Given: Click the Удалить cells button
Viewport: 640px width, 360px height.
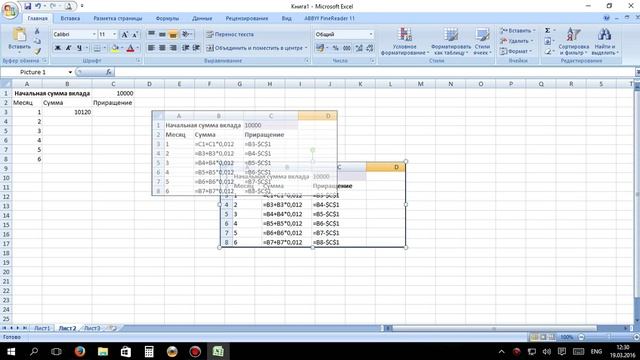Looking at the screenshot, I should [x=516, y=41].
